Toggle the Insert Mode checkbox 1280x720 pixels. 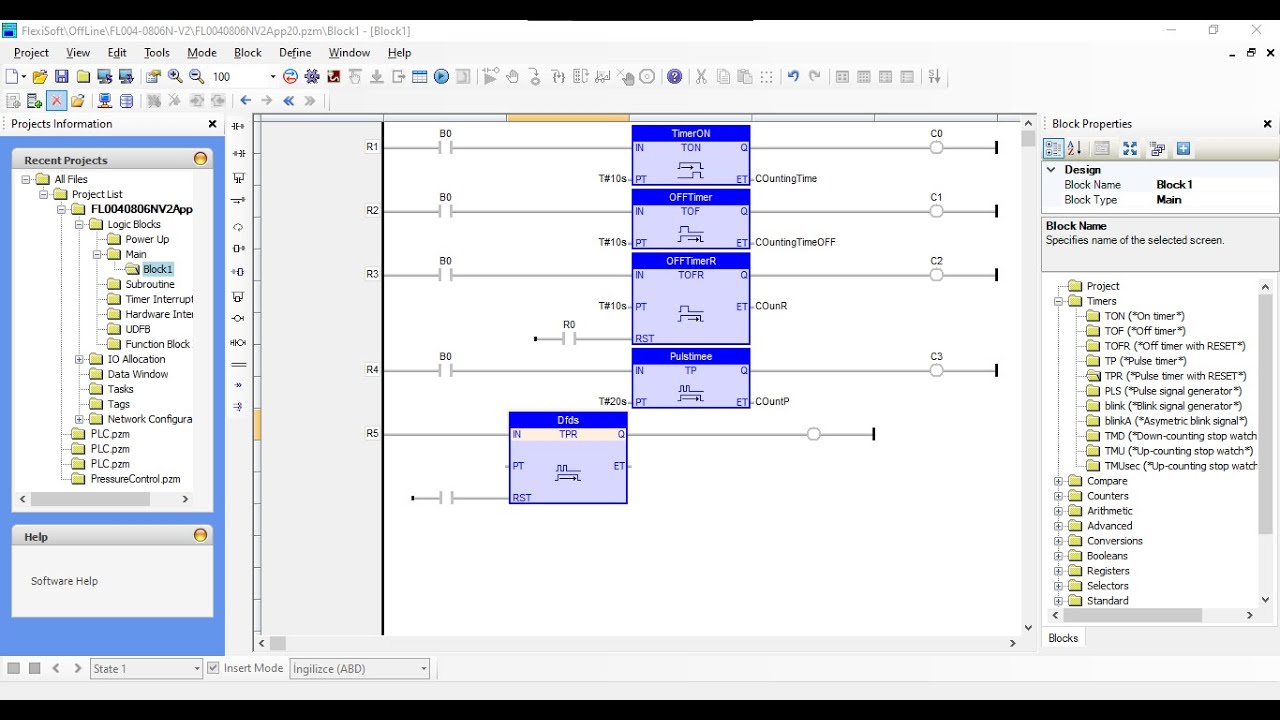pos(213,668)
